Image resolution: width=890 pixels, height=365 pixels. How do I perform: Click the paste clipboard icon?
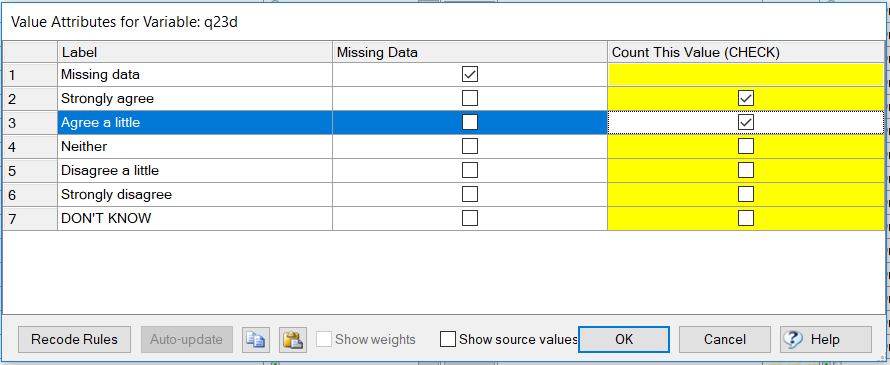tap(293, 339)
